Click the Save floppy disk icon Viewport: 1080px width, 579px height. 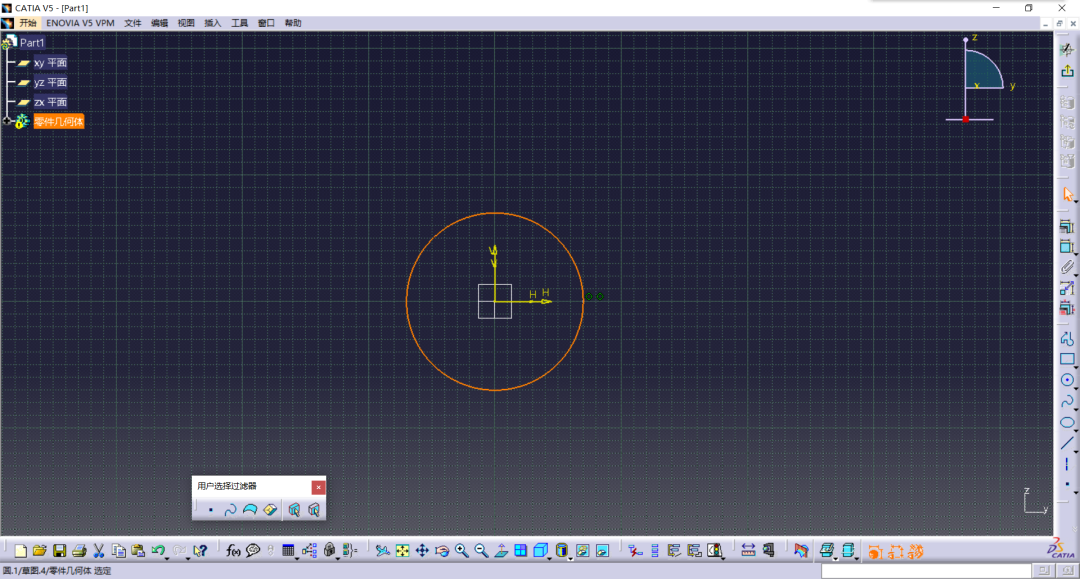(x=60, y=551)
